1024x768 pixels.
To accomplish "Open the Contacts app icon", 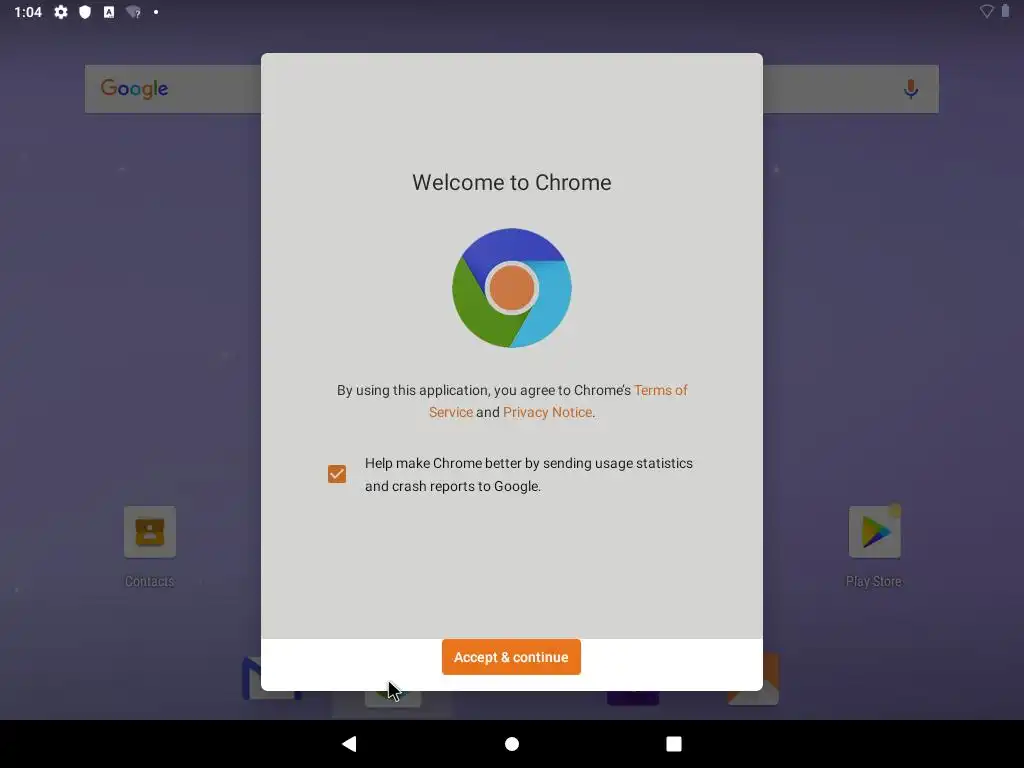I will coord(150,532).
